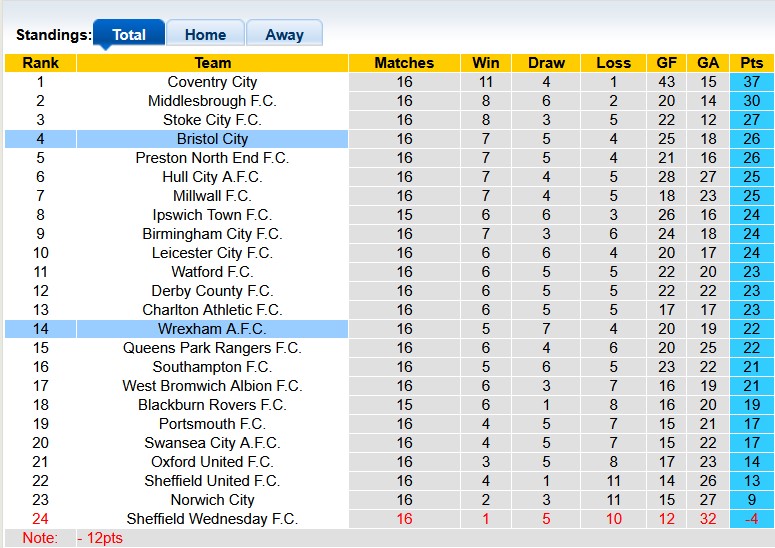This screenshot has width=775, height=548.
Task: Open the highlighted Bristol City row
Action: [x=212, y=139]
